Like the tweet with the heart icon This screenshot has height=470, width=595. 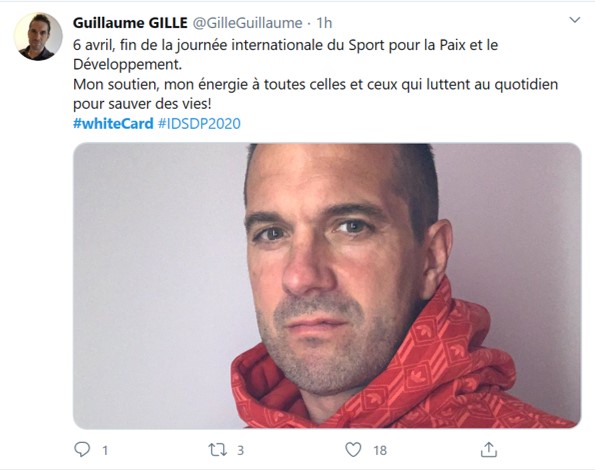353,450
